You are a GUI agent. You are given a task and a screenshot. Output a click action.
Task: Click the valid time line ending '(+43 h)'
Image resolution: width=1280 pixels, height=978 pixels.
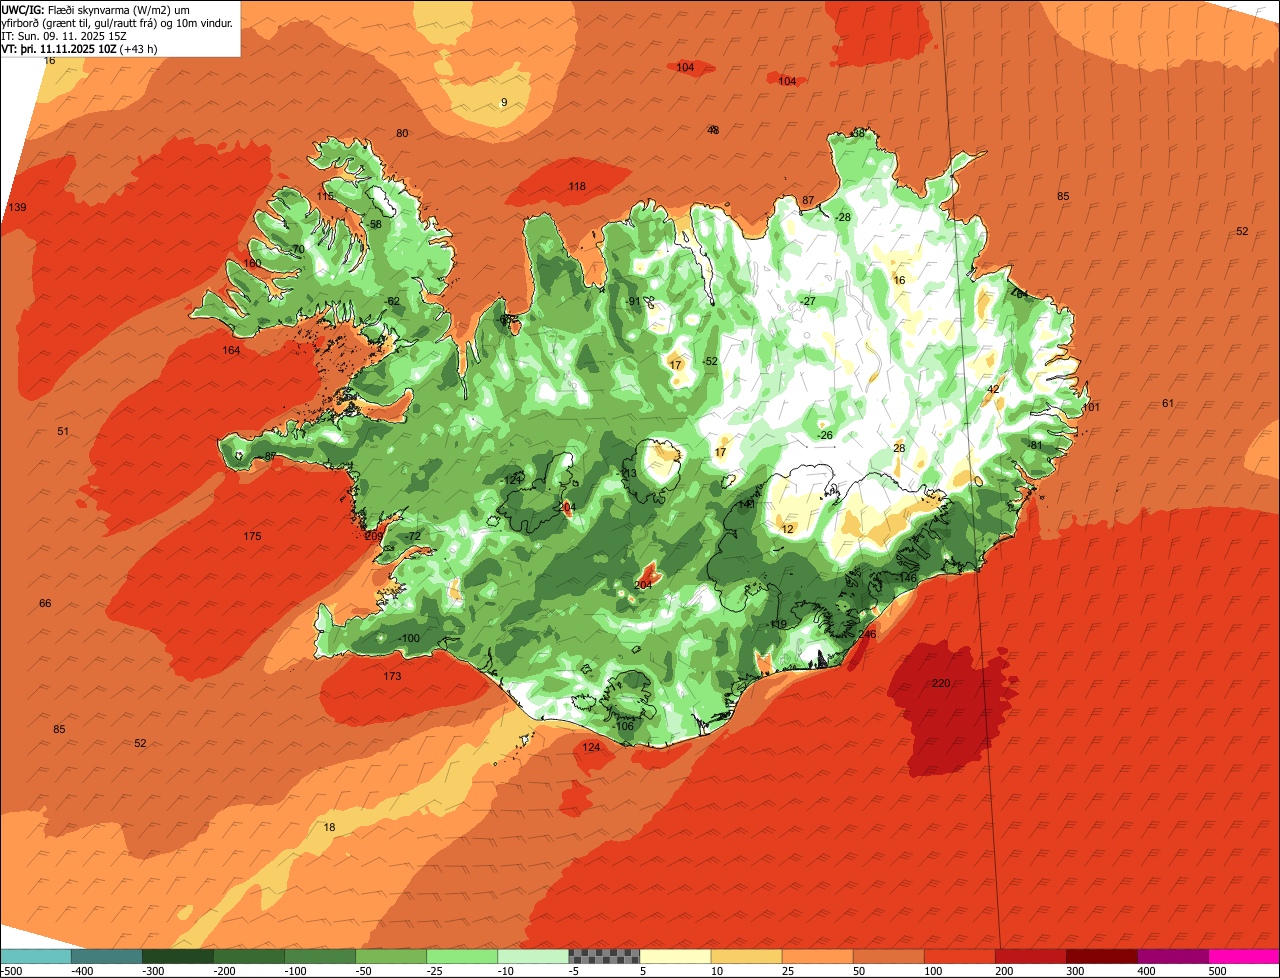(81, 49)
